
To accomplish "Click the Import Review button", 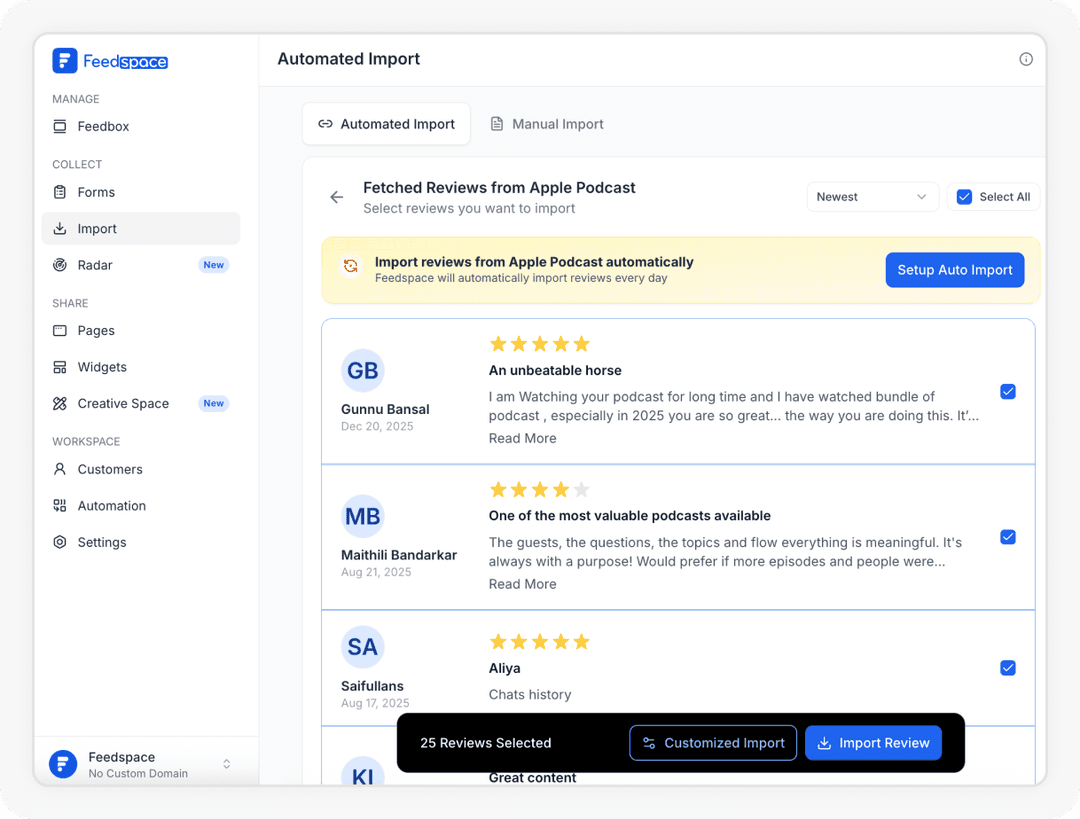I will pos(873,743).
